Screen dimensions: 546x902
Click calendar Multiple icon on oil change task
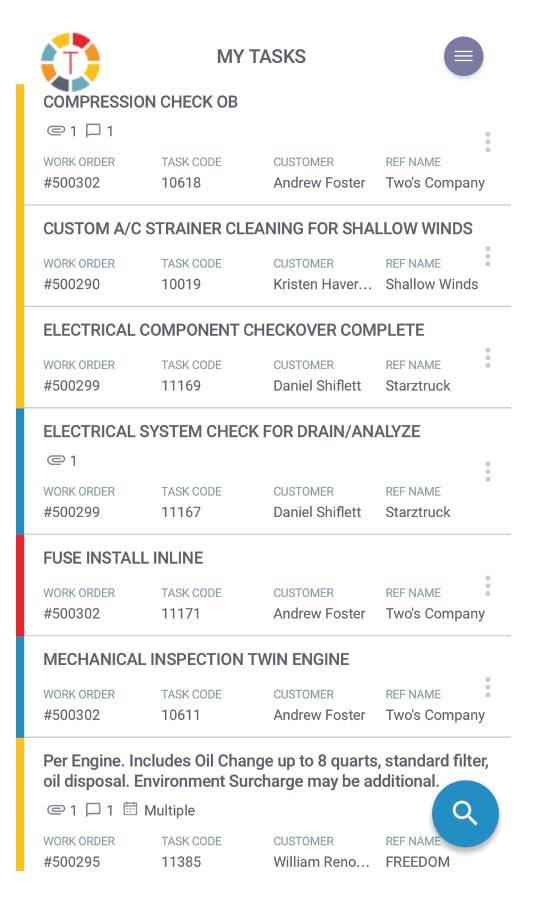pos(131,809)
